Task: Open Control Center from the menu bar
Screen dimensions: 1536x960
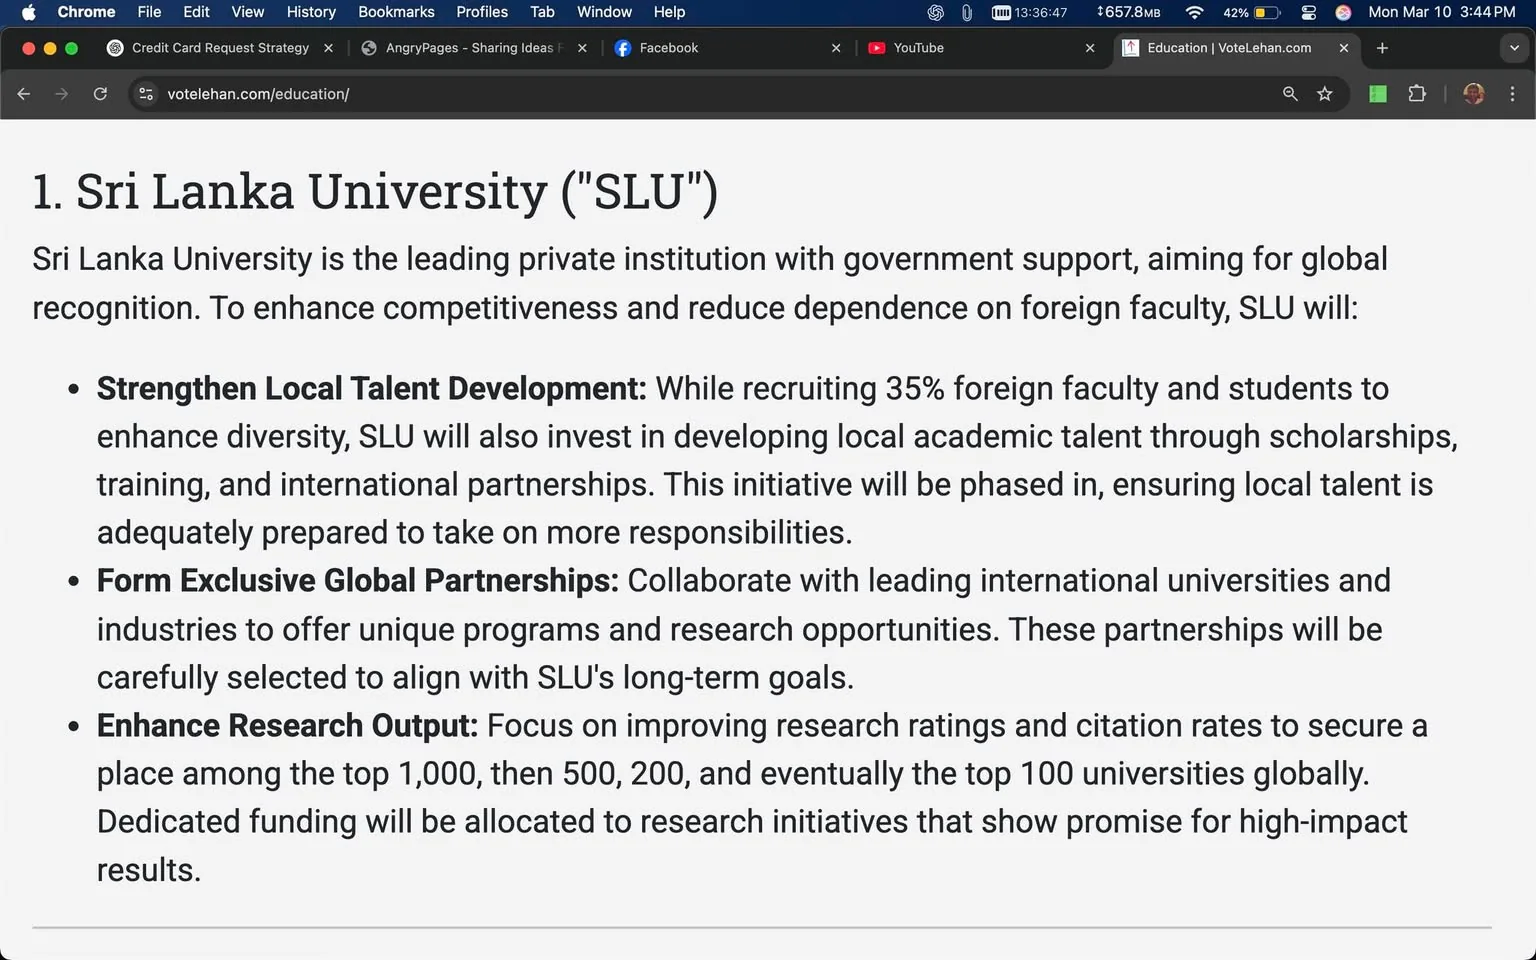Action: (1307, 12)
